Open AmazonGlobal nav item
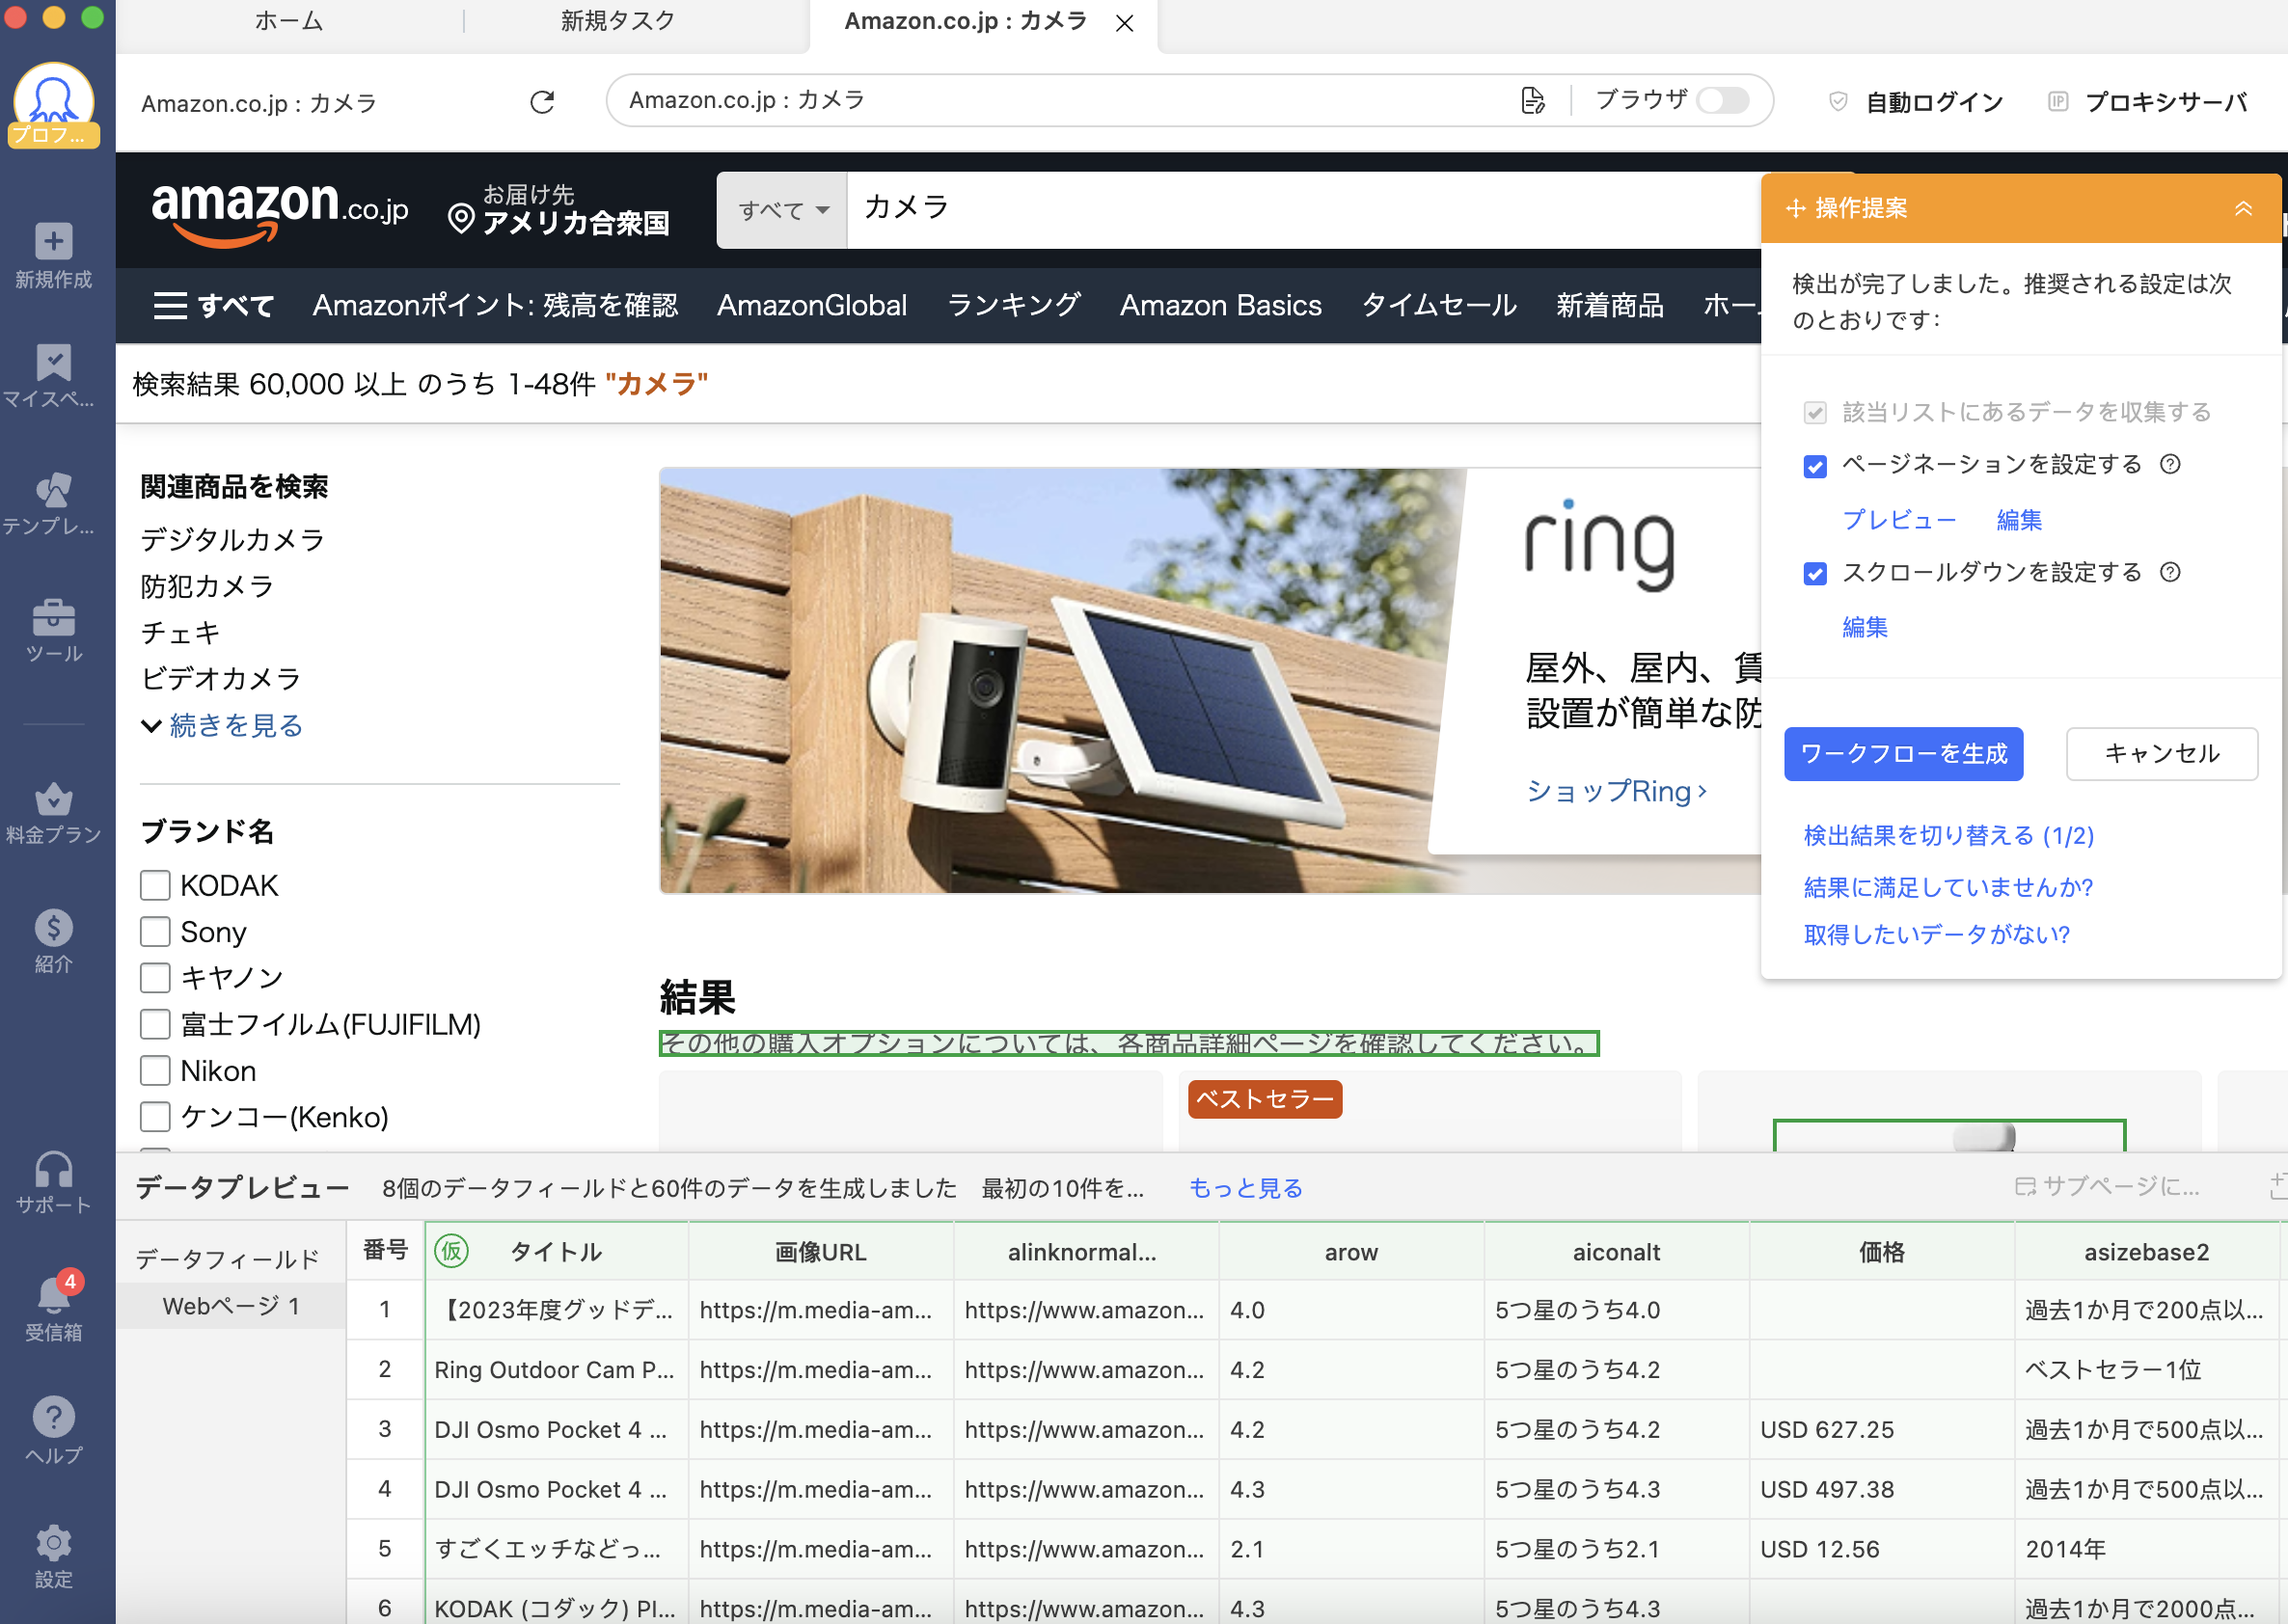Viewport: 2288px width, 1624px height. 812,305
